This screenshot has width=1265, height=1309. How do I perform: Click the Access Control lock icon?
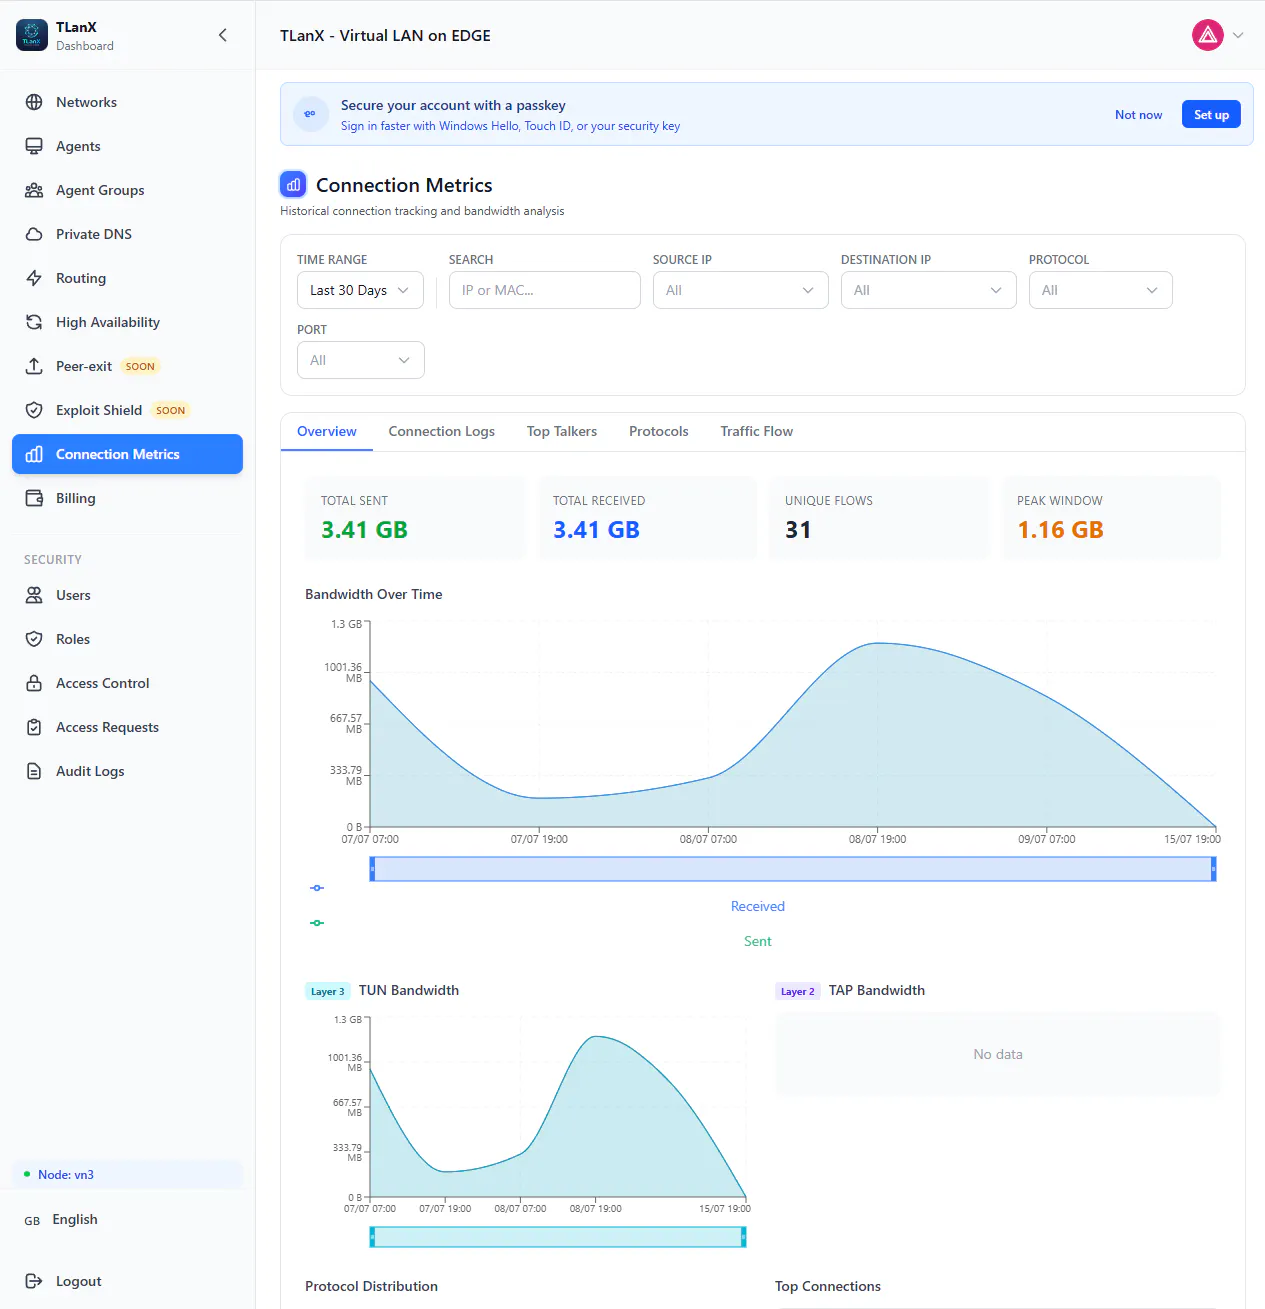34,683
